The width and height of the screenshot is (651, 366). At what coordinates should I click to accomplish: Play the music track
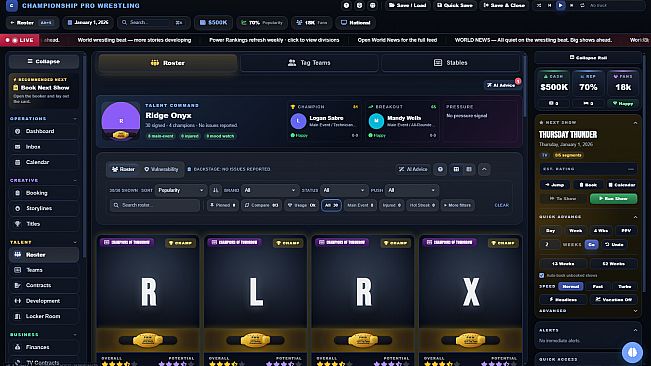[560, 5]
